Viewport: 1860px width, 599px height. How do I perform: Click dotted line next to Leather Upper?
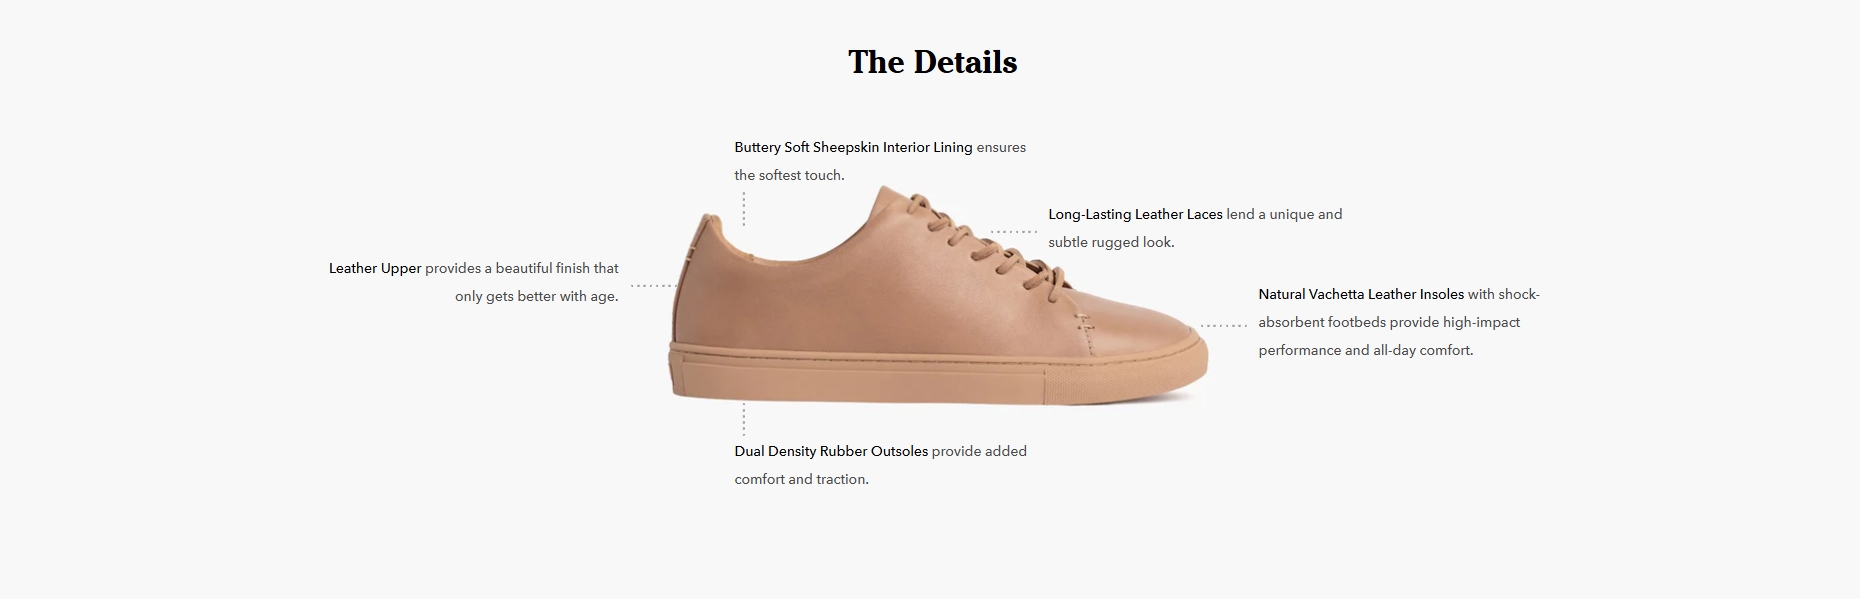click(654, 286)
